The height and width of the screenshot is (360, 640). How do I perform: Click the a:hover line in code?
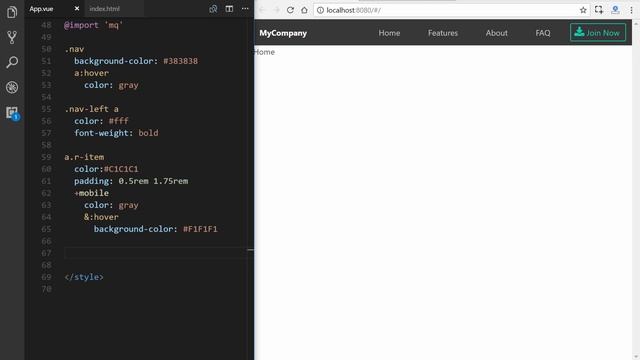tap(91, 73)
